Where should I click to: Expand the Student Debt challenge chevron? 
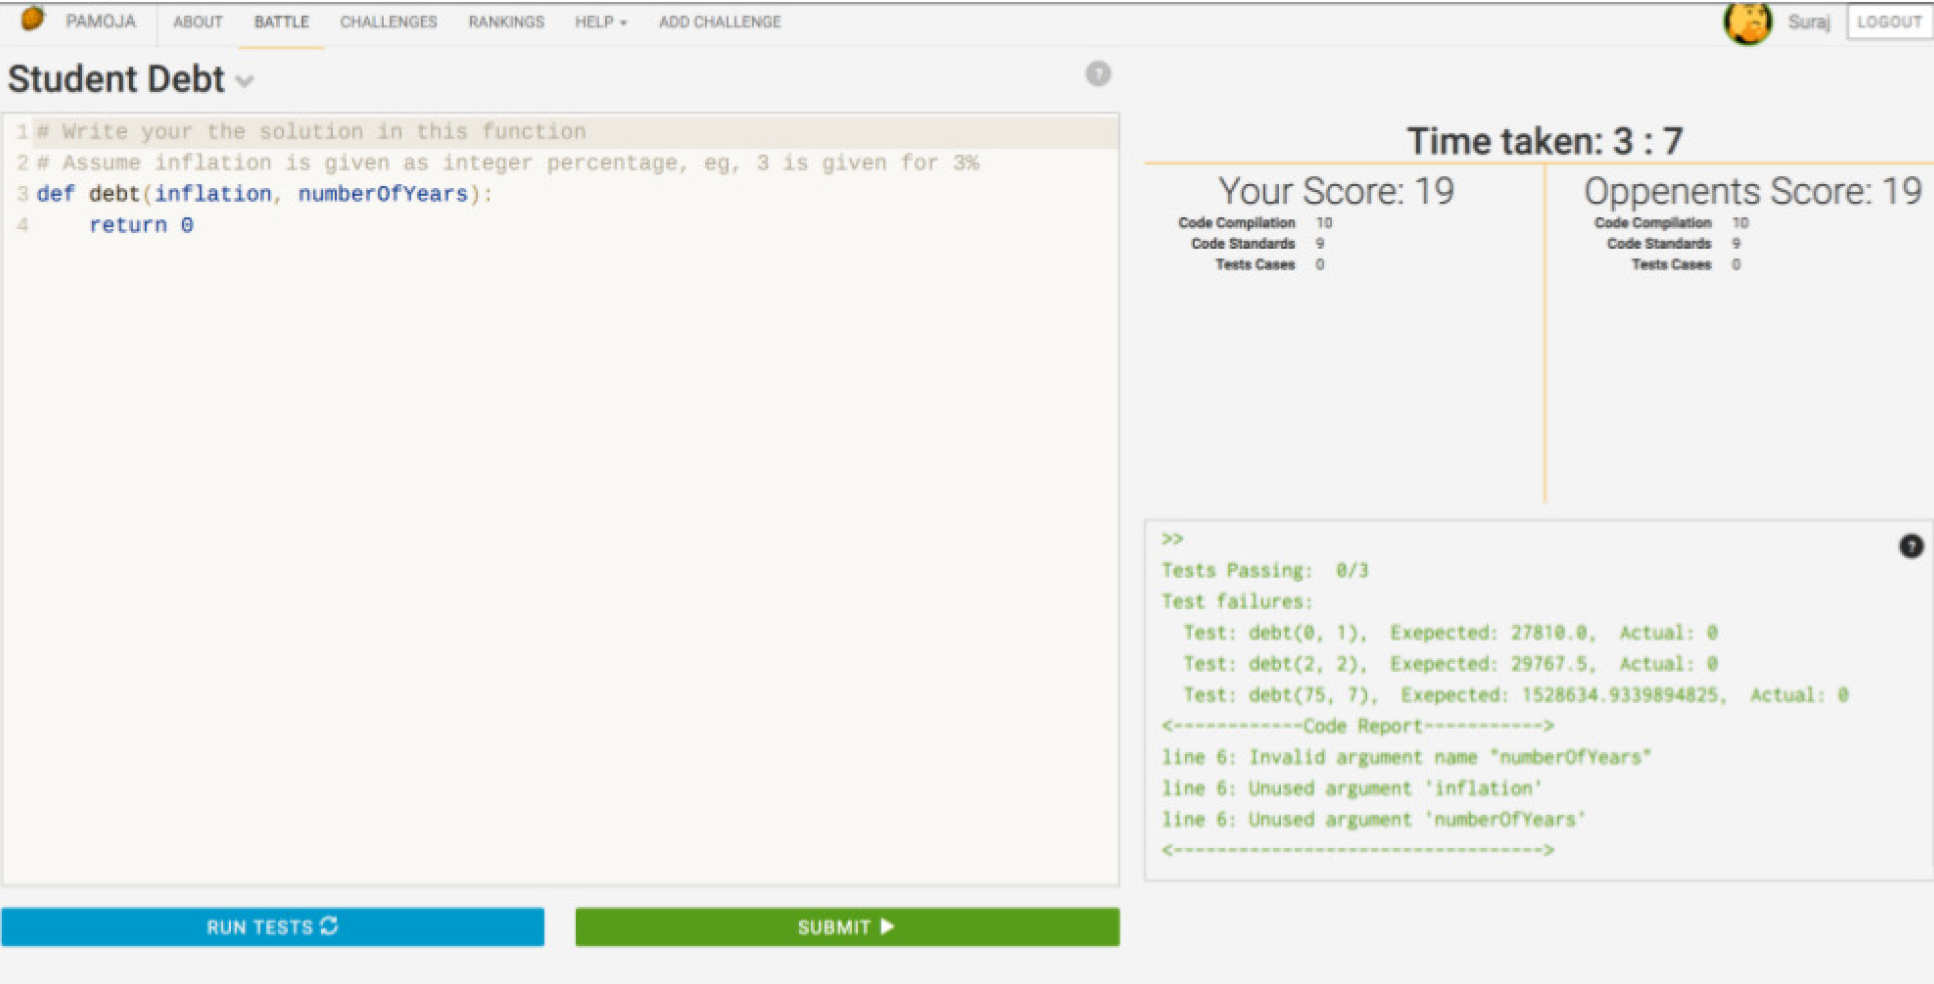pyautogui.click(x=245, y=82)
